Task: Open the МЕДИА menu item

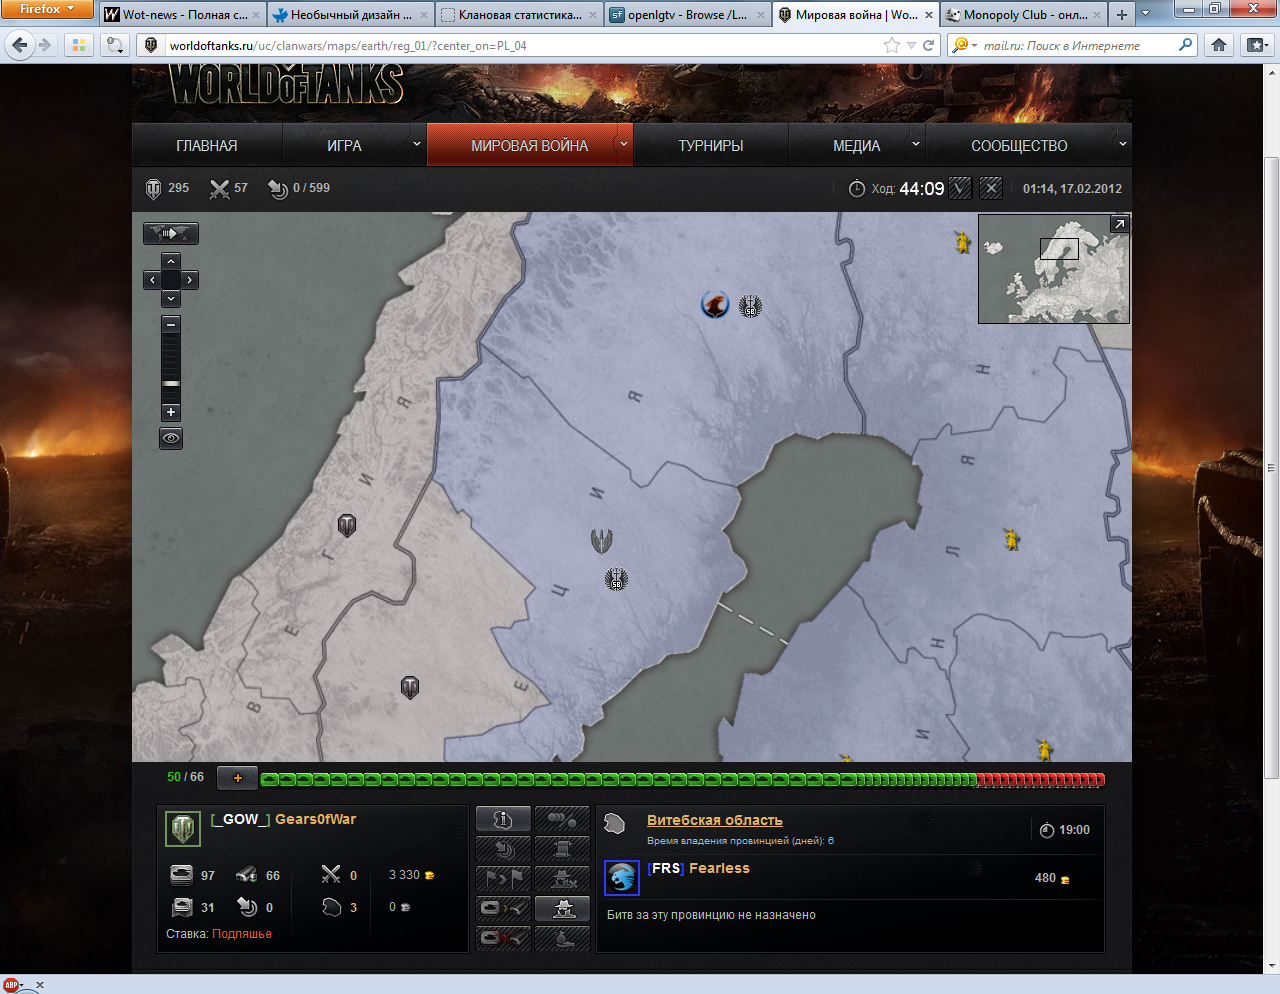Action: tap(857, 146)
